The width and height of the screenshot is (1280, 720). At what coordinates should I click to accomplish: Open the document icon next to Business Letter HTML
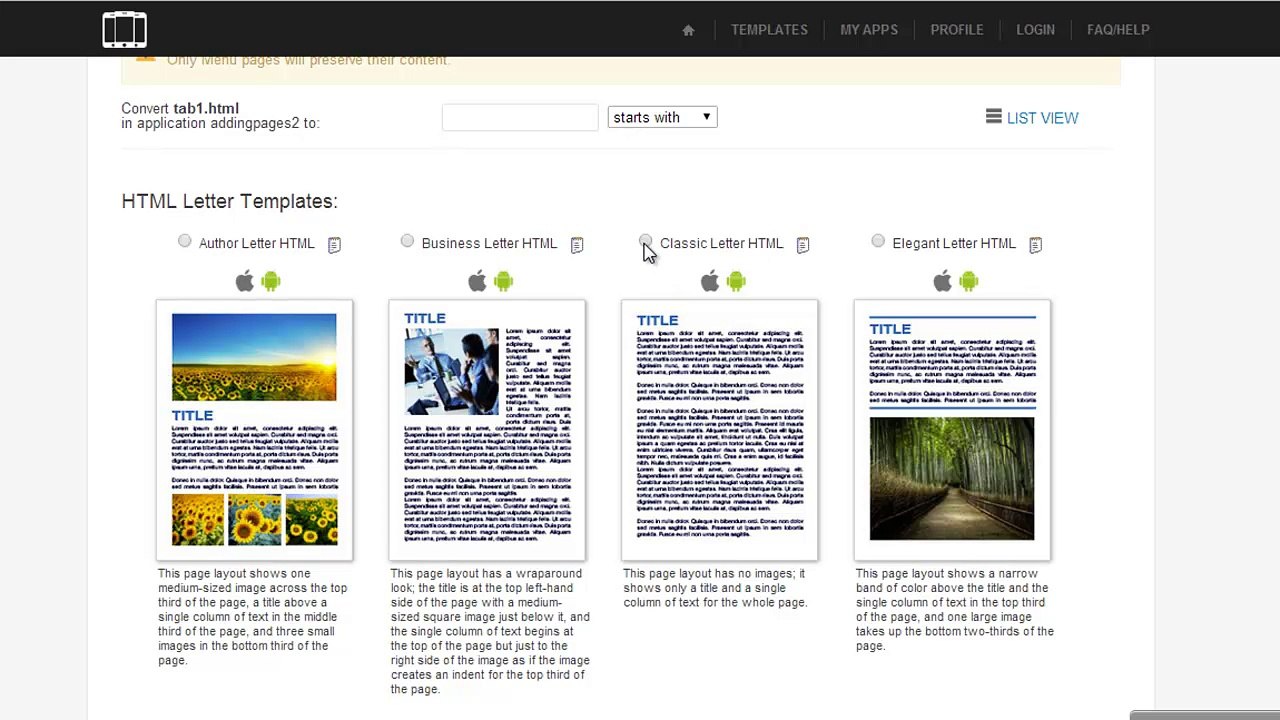point(577,244)
